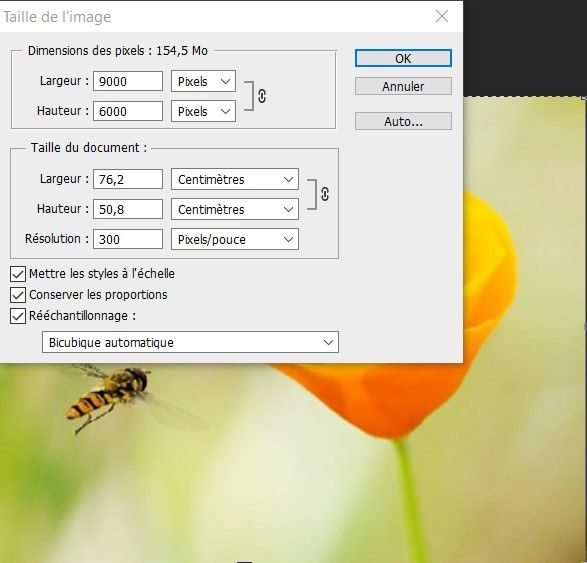Select the document Largeur field 76,2
Screen dimensions: 587x563
128,179
